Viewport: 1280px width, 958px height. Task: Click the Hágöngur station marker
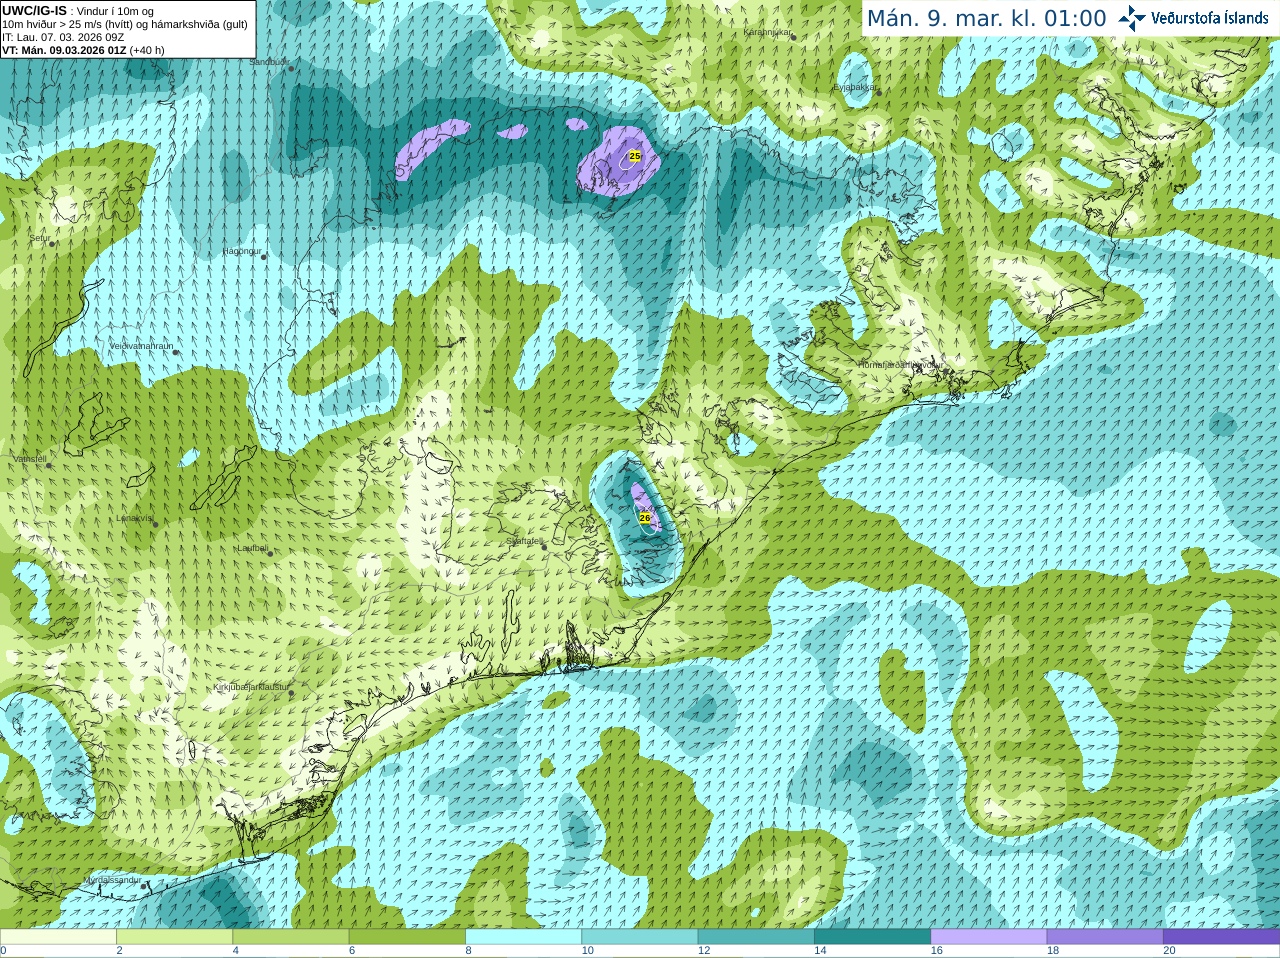click(264, 257)
